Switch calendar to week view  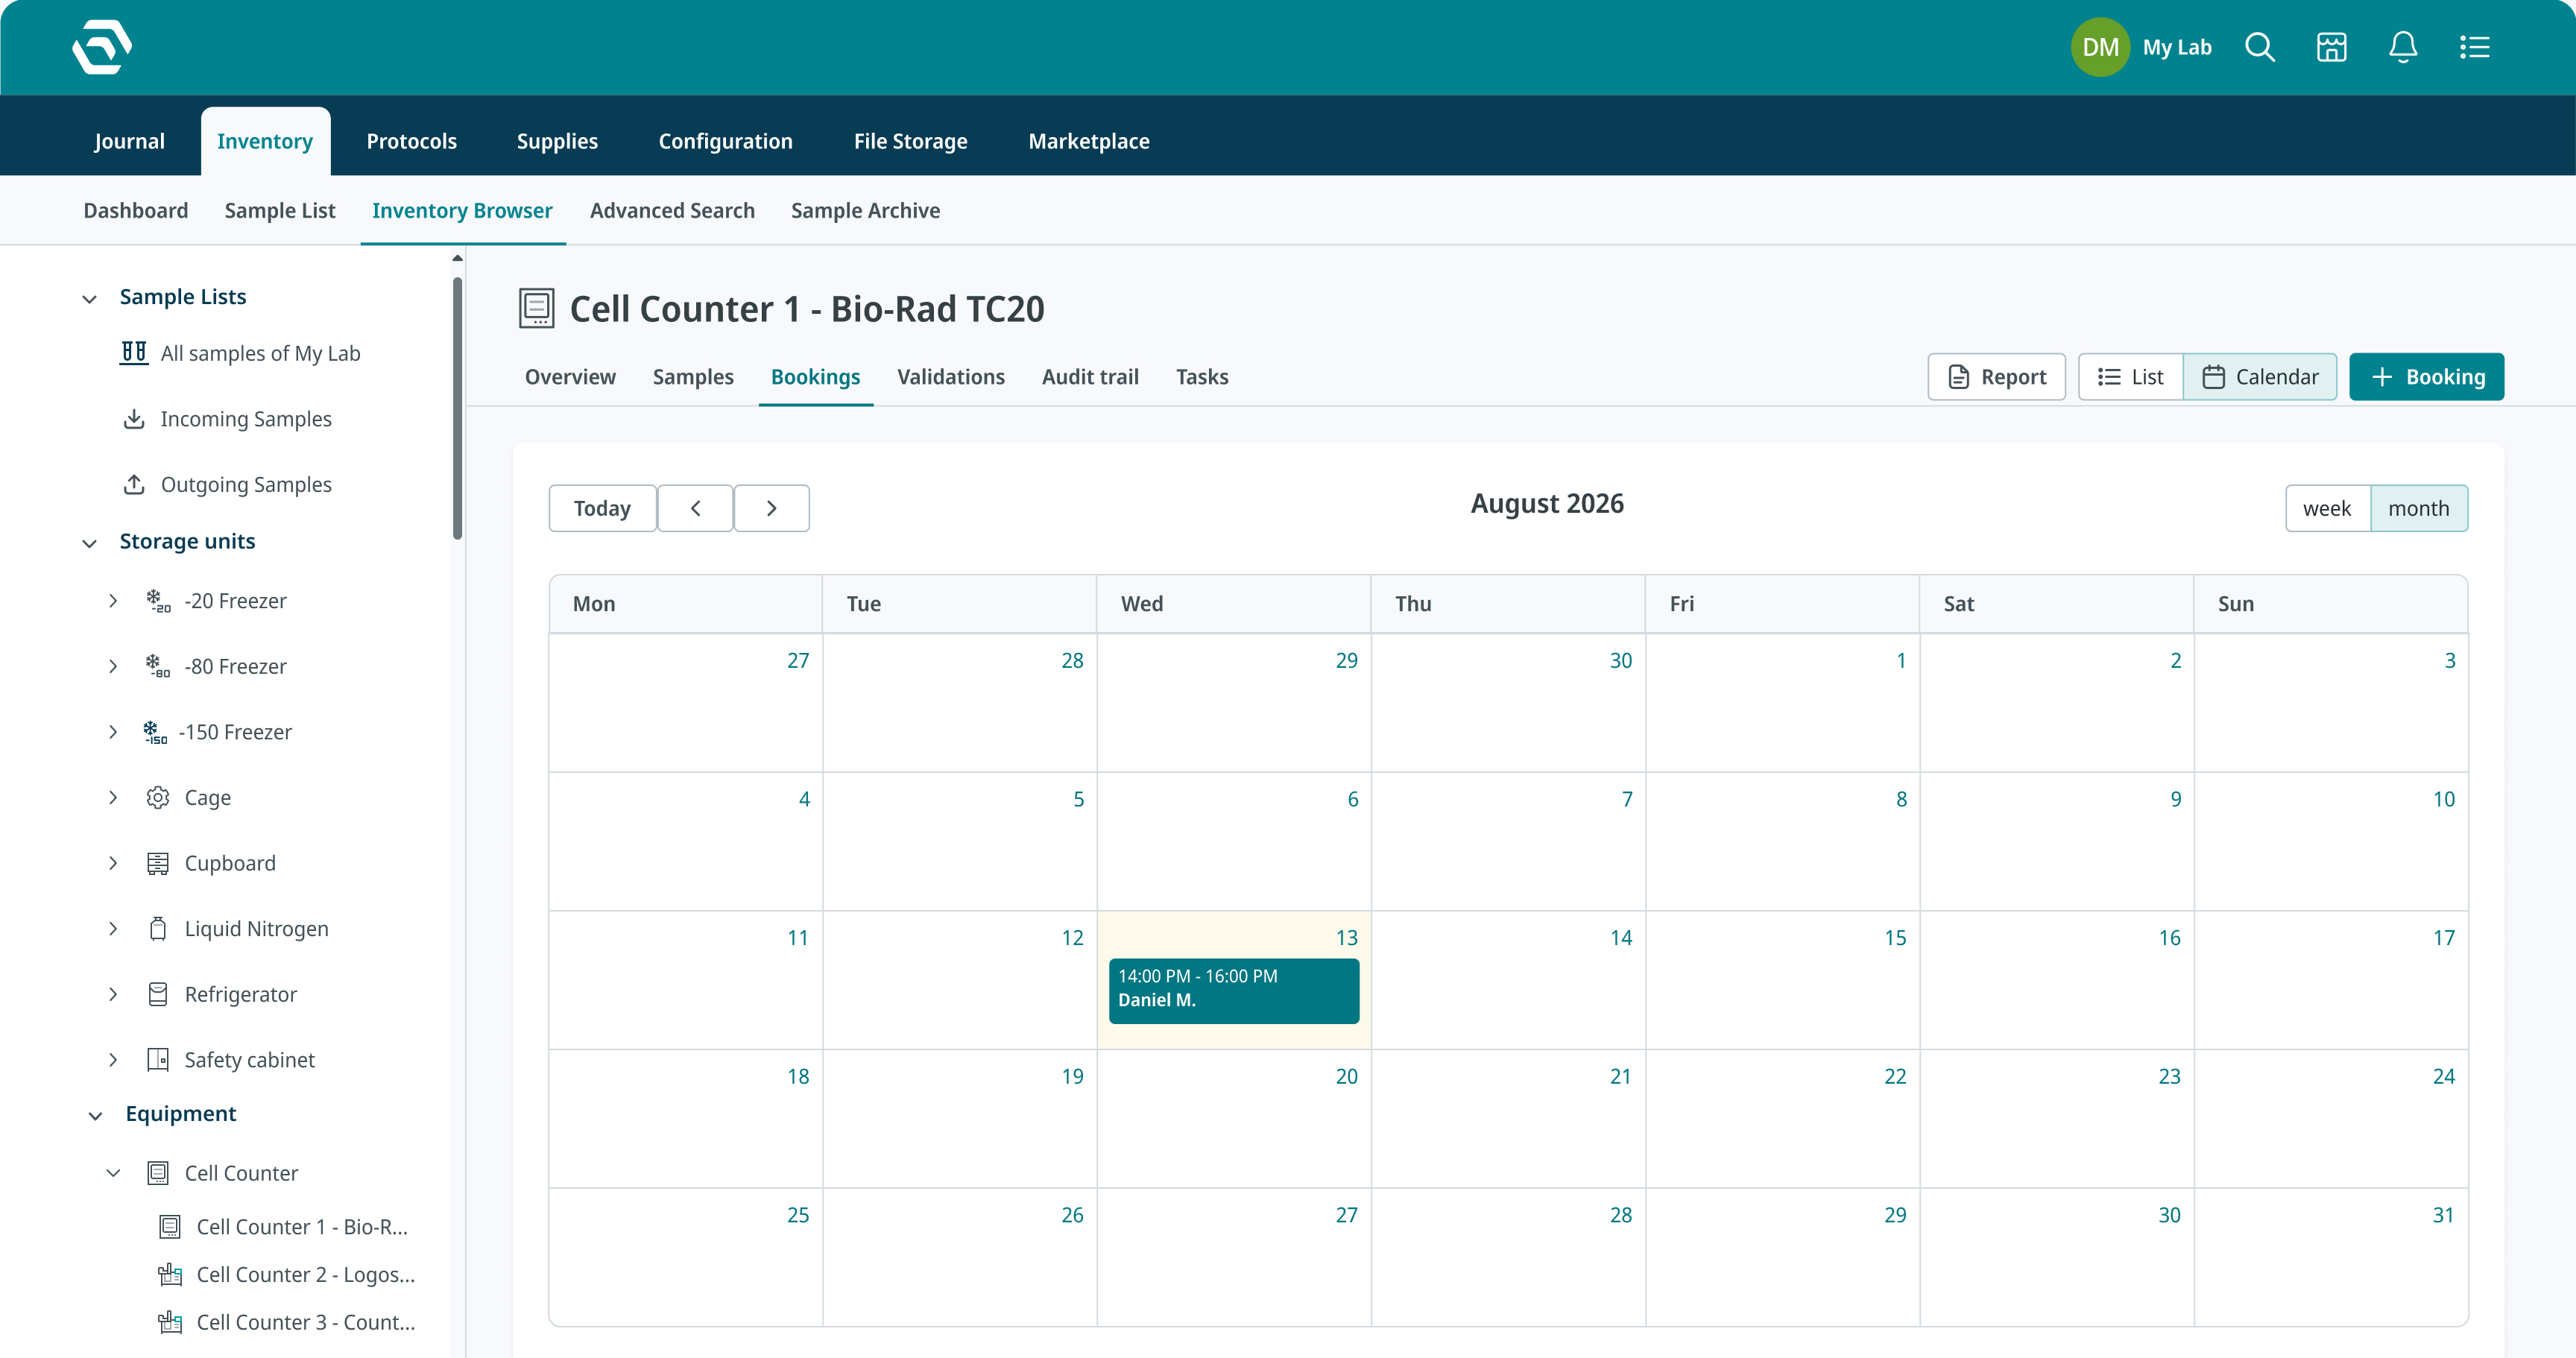point(2327,508)
